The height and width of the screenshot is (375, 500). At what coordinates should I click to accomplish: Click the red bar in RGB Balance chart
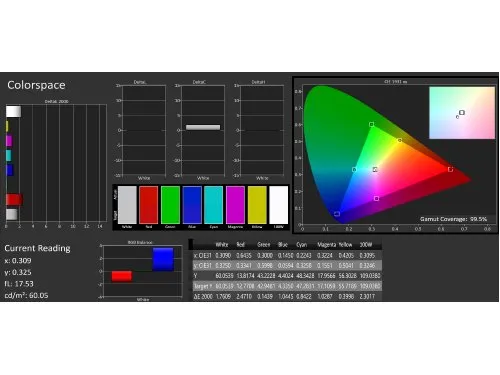122,276
